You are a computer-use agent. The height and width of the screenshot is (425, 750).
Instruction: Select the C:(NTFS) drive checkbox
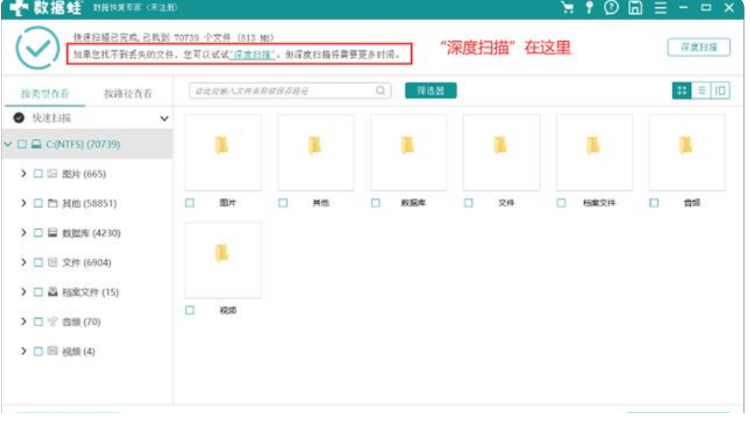(22, 145)
